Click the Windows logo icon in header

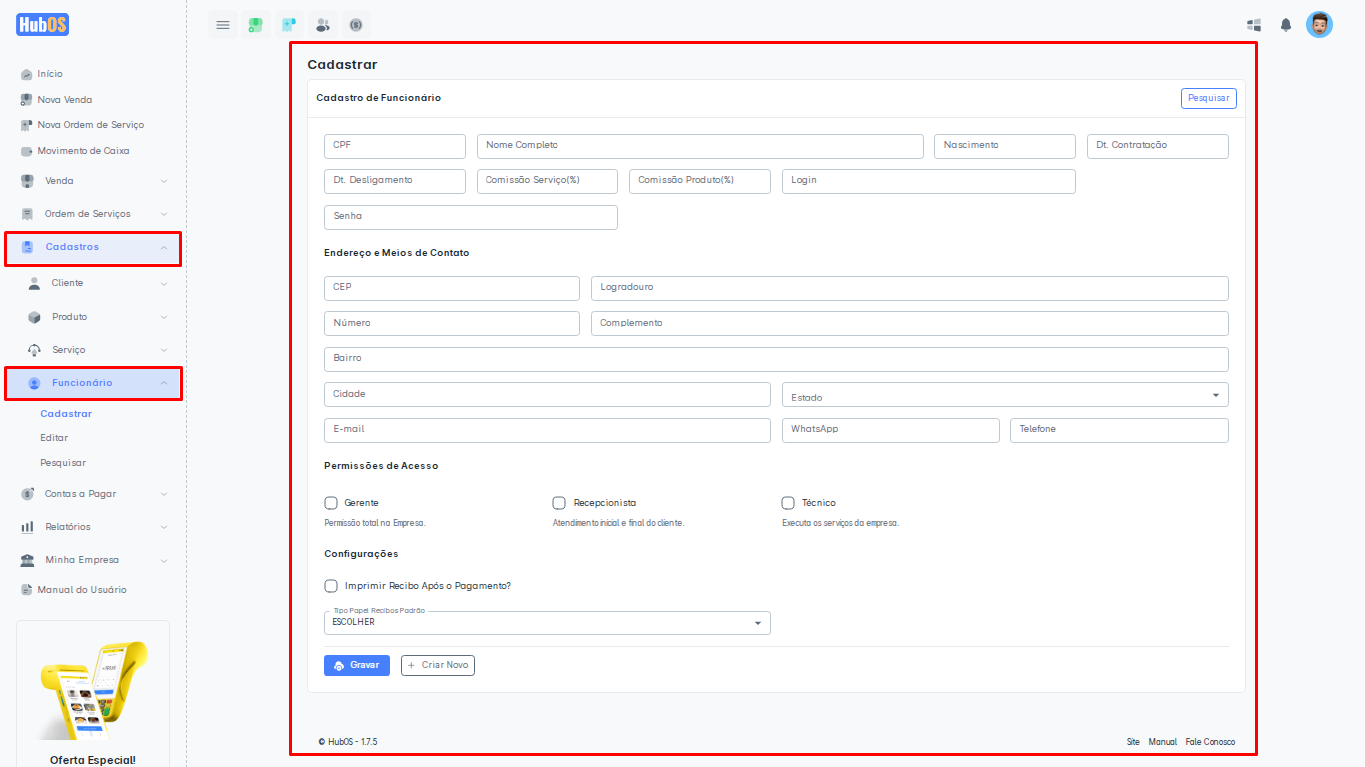(1253, 25)
